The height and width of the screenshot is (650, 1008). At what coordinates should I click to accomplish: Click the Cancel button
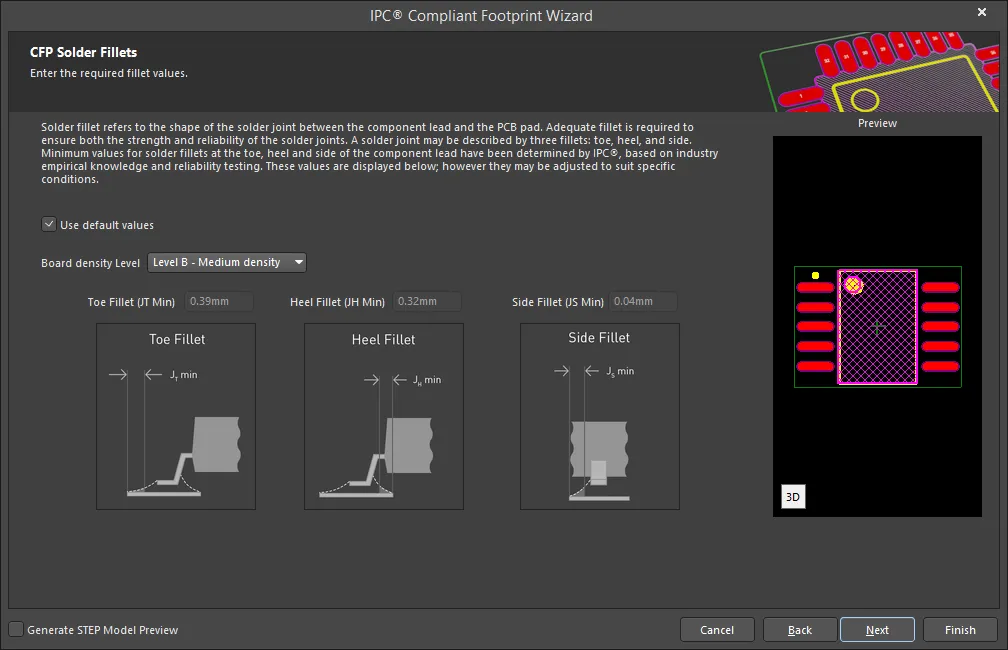[x=717, y=630]
